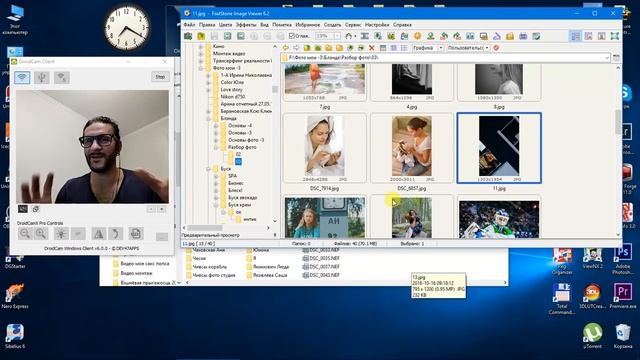Screen dimensions: 640x360
Task: Click the Stop button in DroidCam
Action: point(160,77)
